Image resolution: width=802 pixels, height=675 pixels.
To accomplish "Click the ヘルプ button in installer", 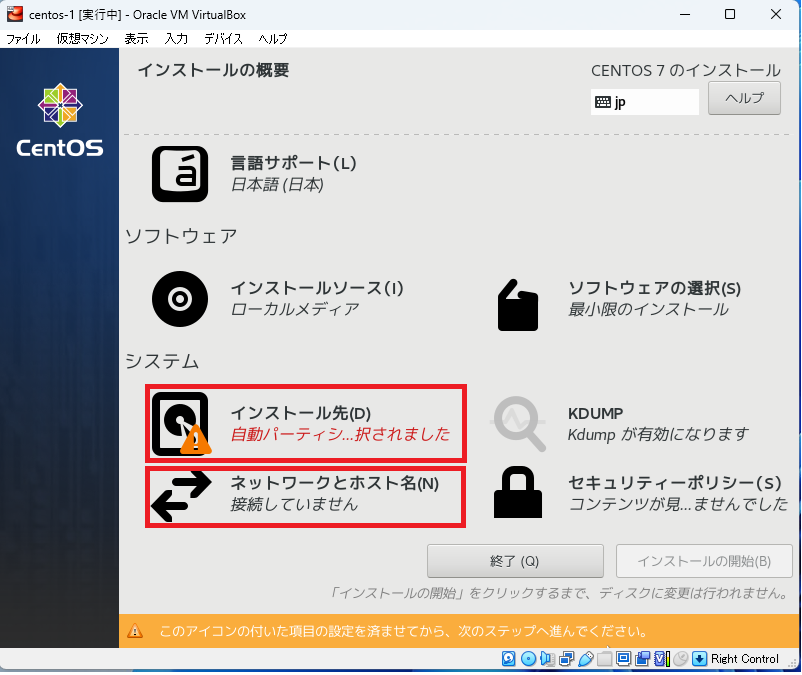I will pyautogui.click(x=744, y=98).
